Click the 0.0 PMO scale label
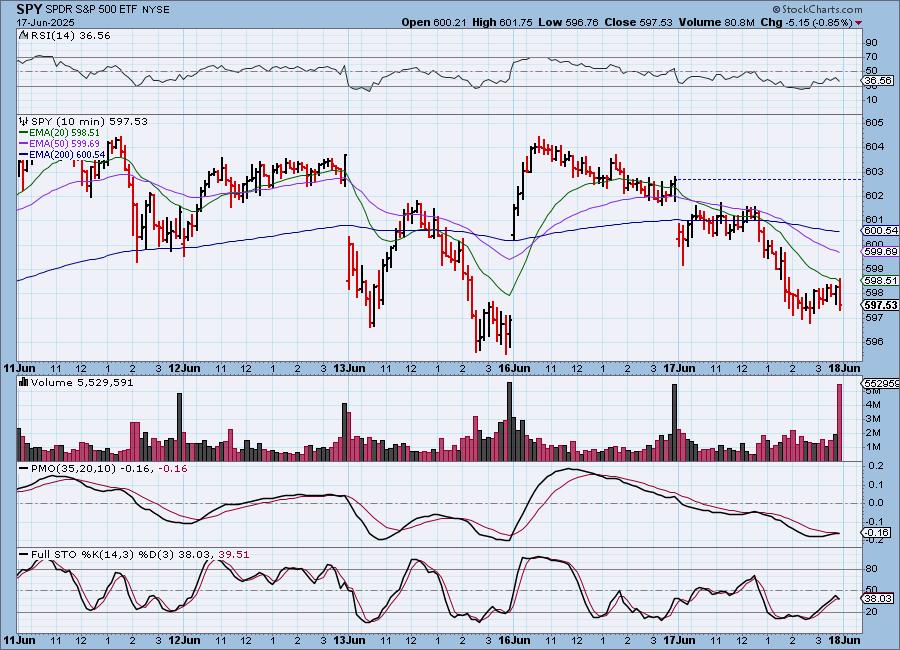Viewport: 900px width, 650px height. pyautogui.click(x=876, y=503)
